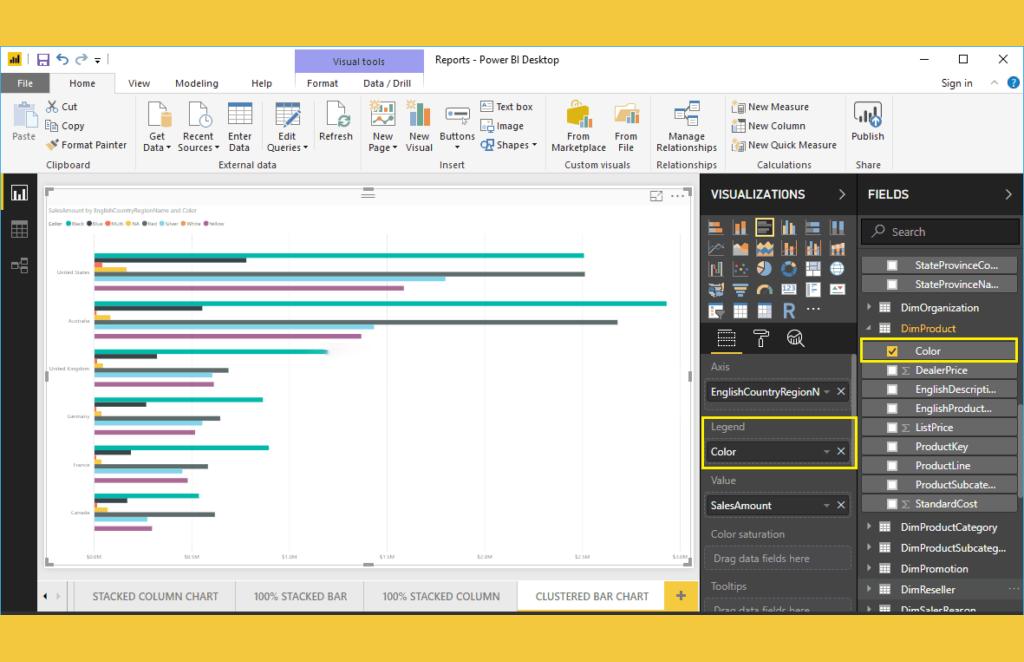Open the Modeling ribbon tab
The image size is (1024, 662).
click(196, 83)
